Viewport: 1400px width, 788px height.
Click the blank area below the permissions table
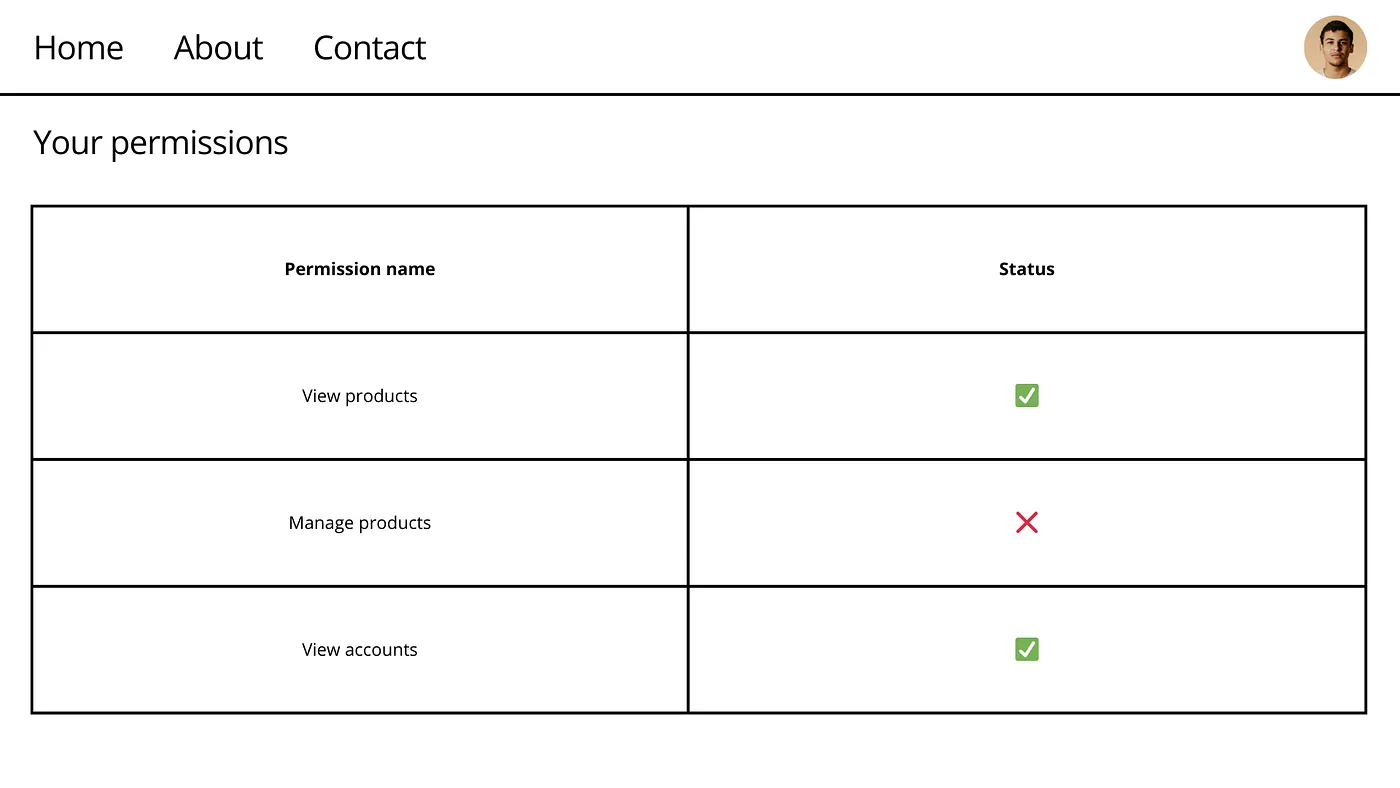(x=700, y=752)
